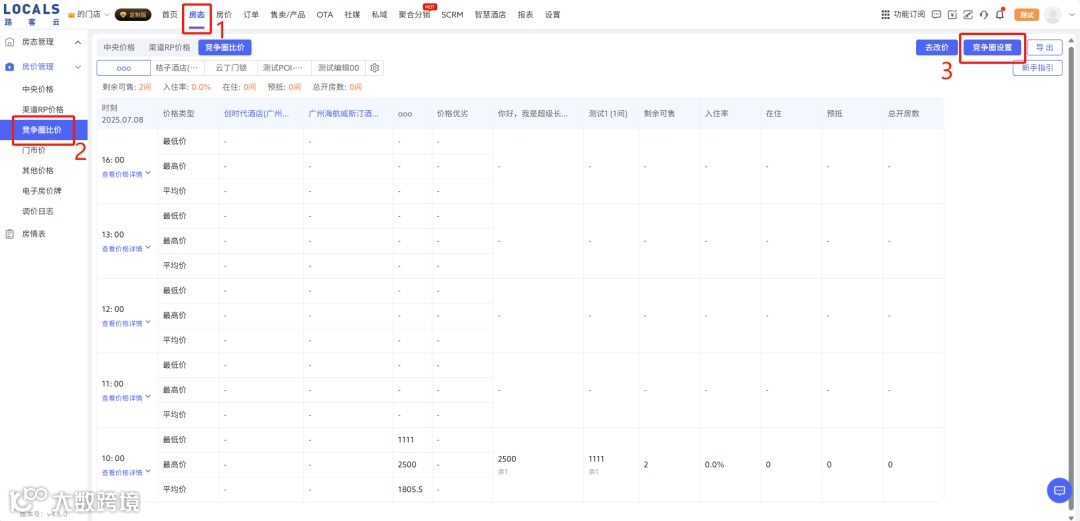Screen dimensions: 1080x521
Task: Open the yen billing note icon
Action: pyautogui.click(x=953, y=14)
